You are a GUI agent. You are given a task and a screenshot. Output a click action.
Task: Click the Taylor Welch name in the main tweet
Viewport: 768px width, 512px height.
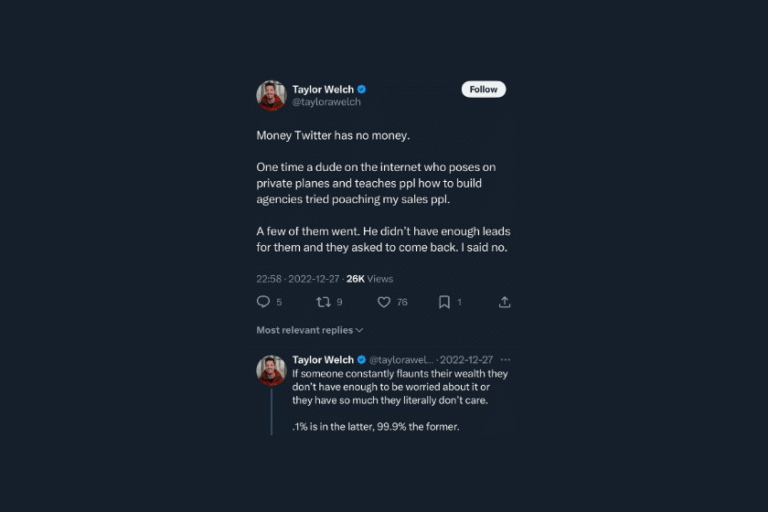[322, 89]
